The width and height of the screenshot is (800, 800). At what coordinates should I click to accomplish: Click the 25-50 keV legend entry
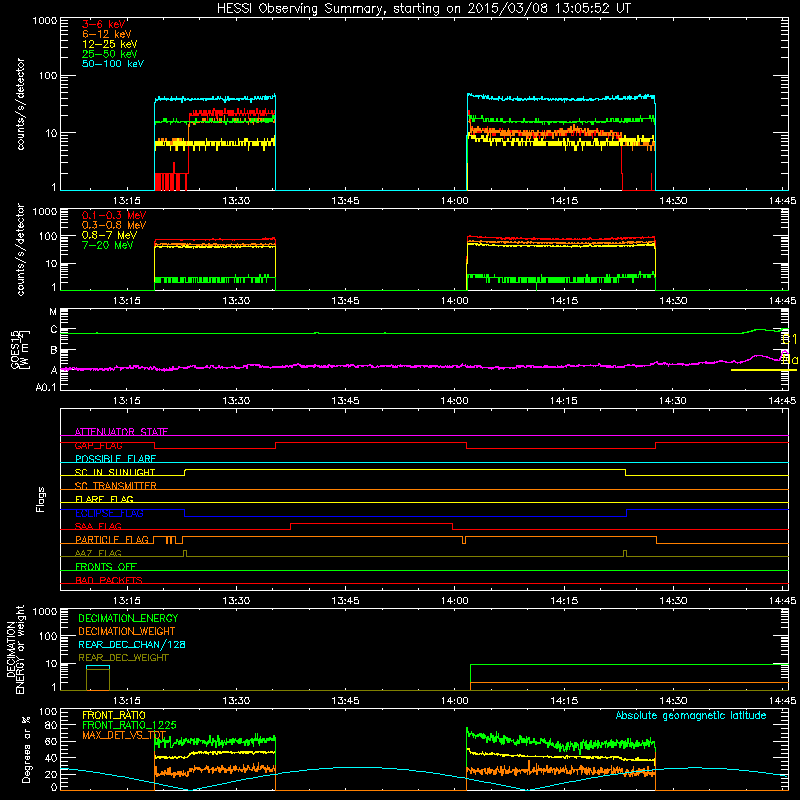[x=110, y=54]
